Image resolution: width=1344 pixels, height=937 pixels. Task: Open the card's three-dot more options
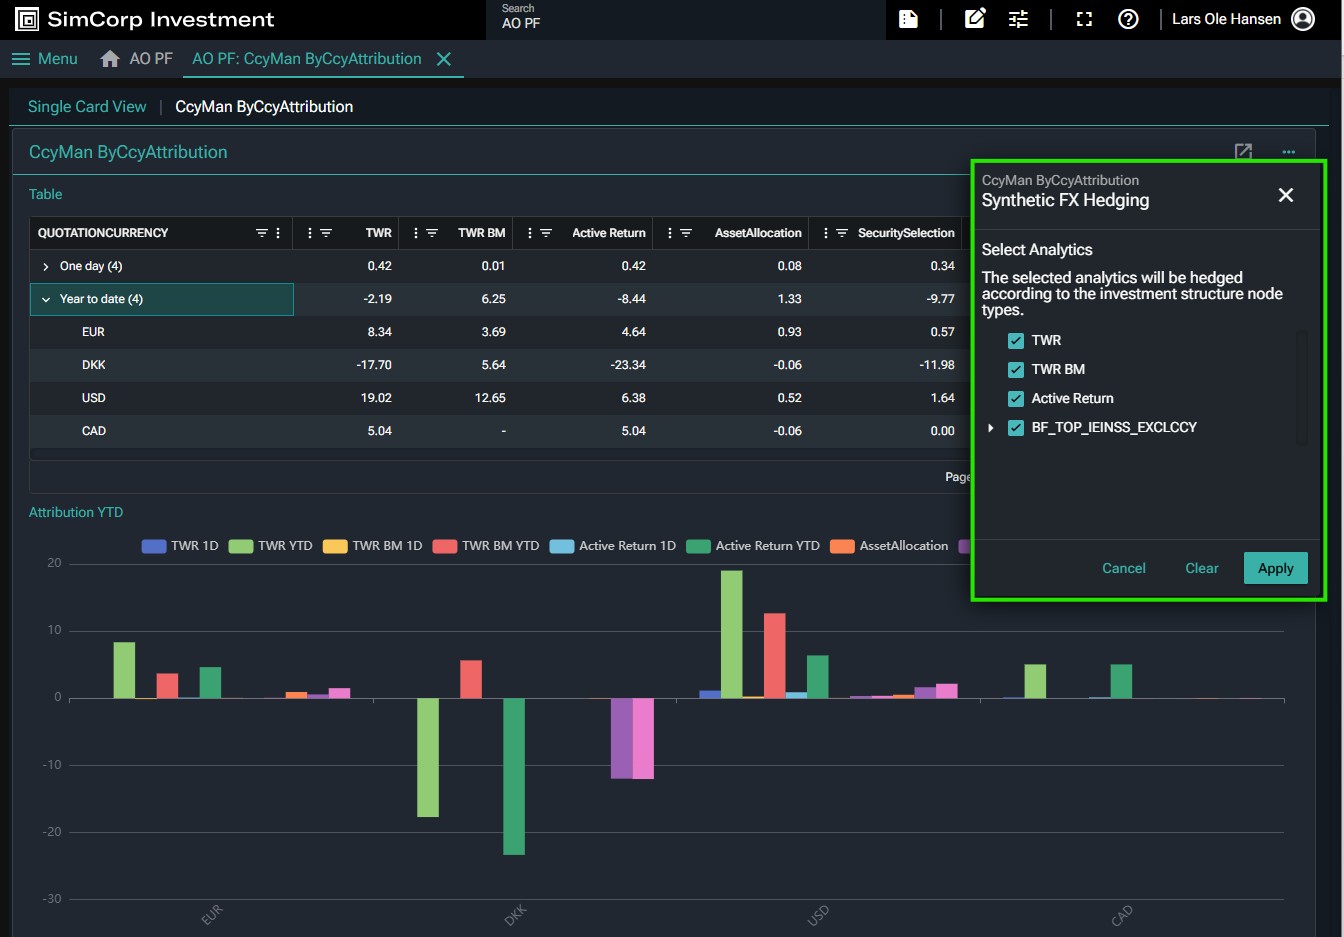pos(1288,152)
